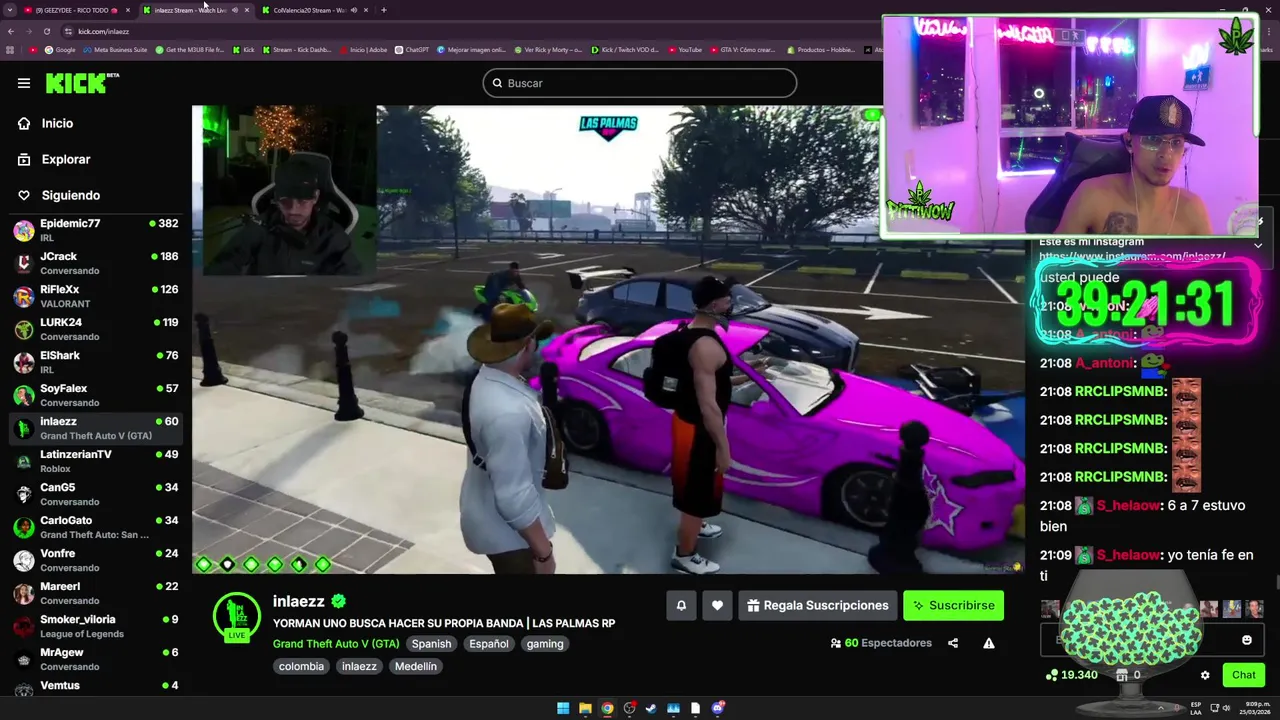The width and height of the screenshot is (1280, 720).
Task: Click Regala Suscripciones button
Action: point(818,605)
